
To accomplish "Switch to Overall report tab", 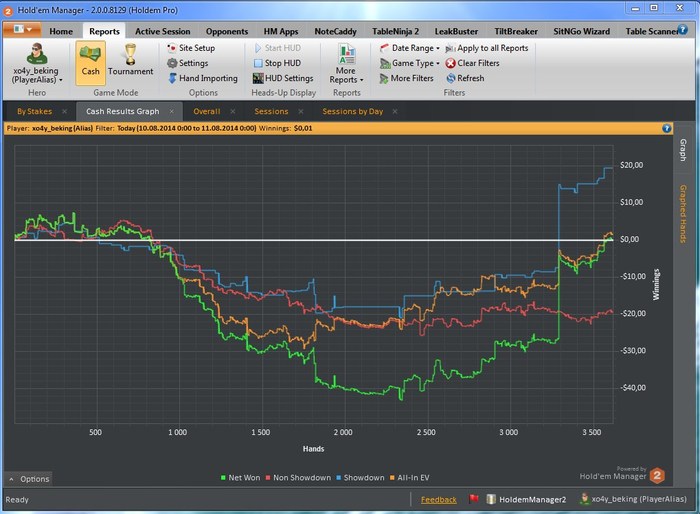I will pos(207,111).
